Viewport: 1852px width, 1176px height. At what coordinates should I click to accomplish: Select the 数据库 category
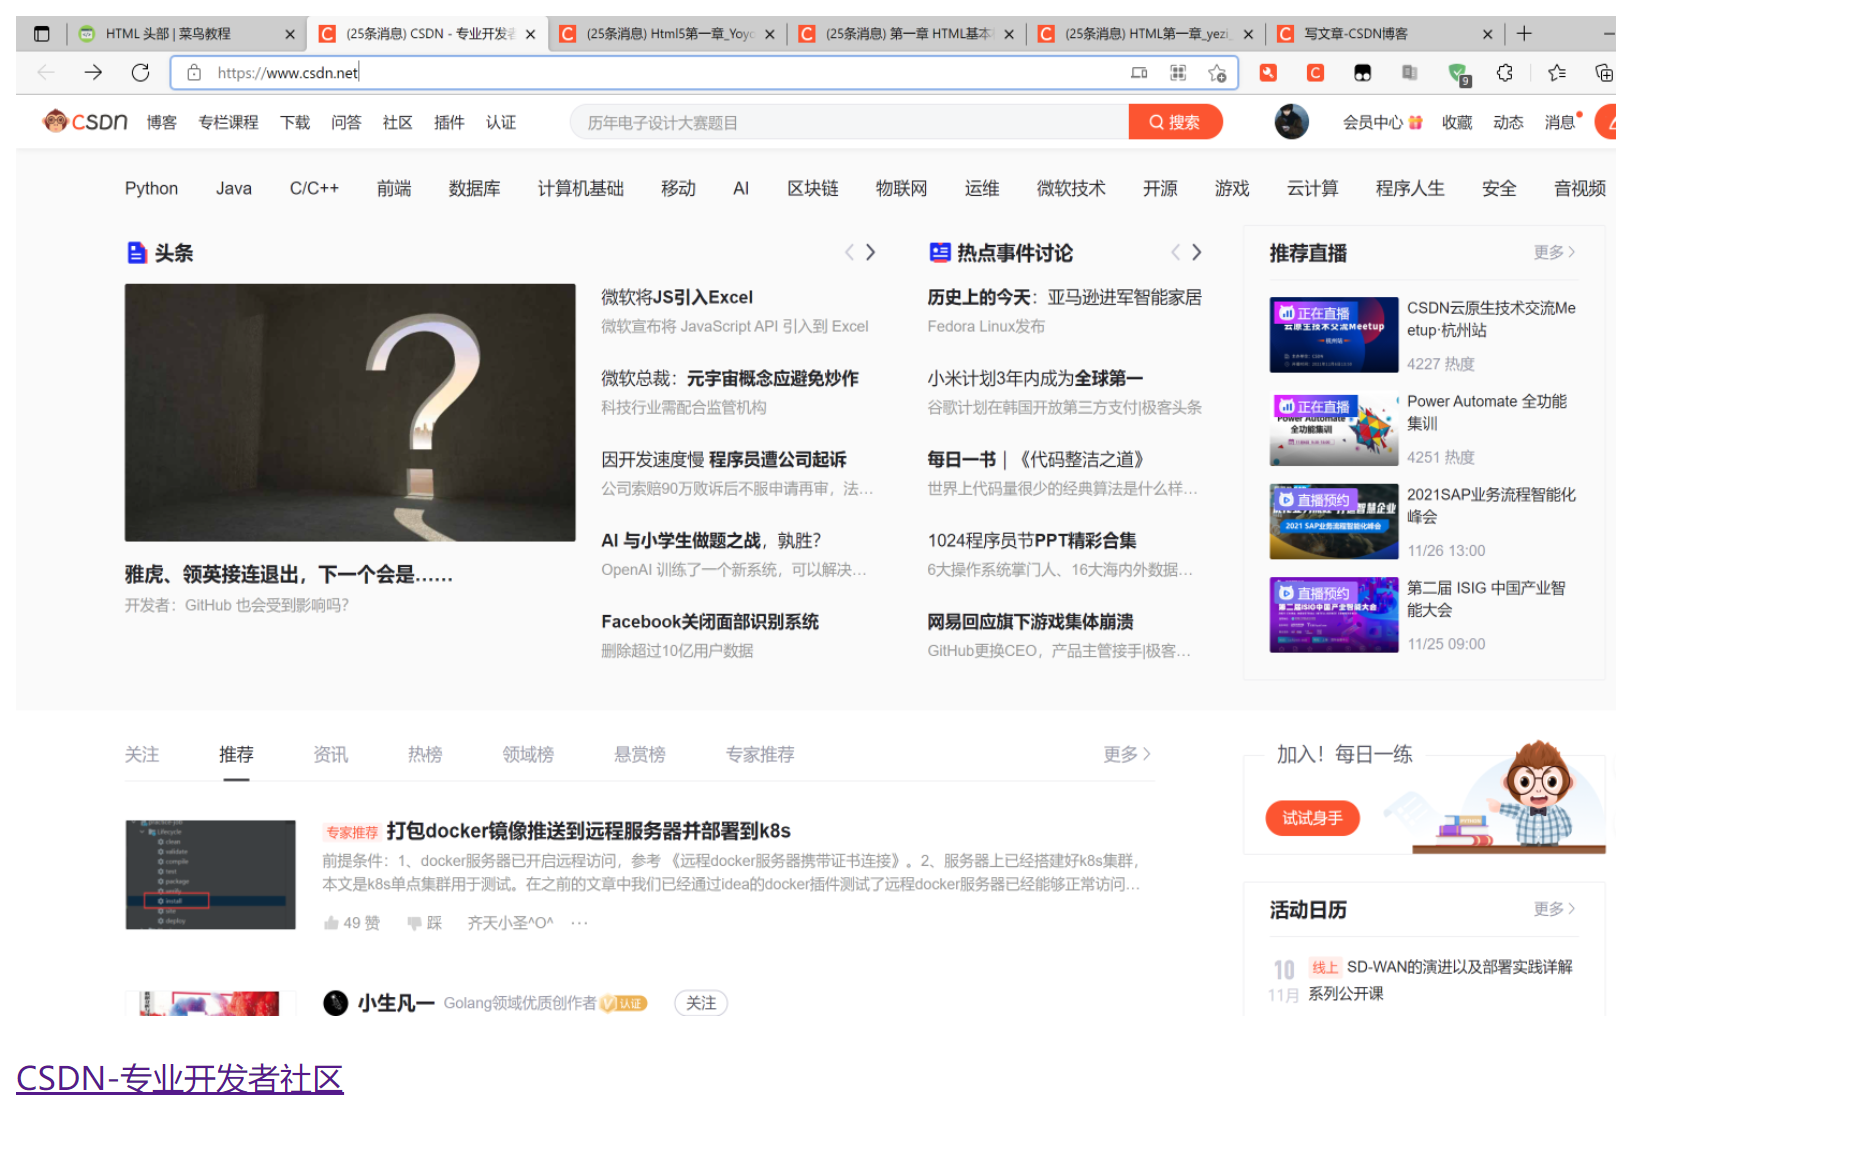(x=474, y=188)
